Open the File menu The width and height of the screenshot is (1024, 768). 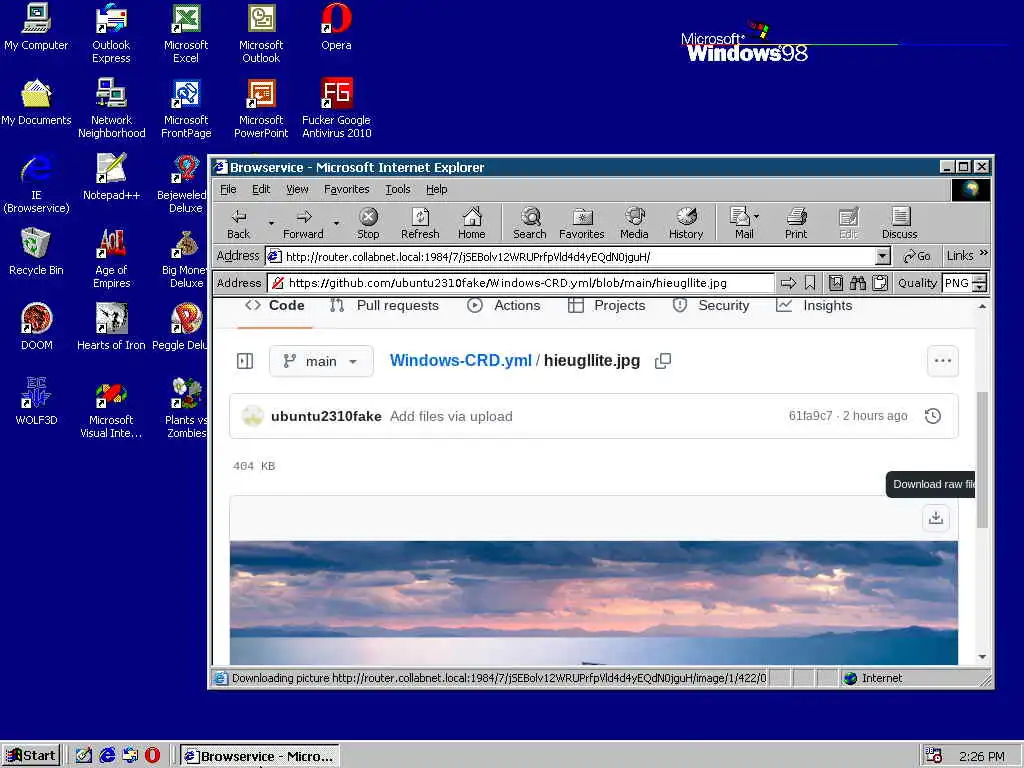(x=228, y=189)
